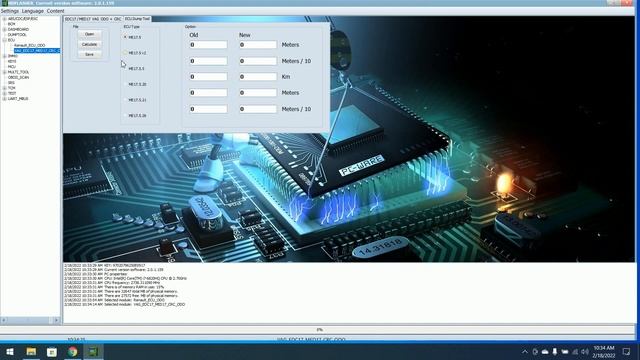Expand the ABS/CDC/ESP/ESC tree node

pos(4,19)
